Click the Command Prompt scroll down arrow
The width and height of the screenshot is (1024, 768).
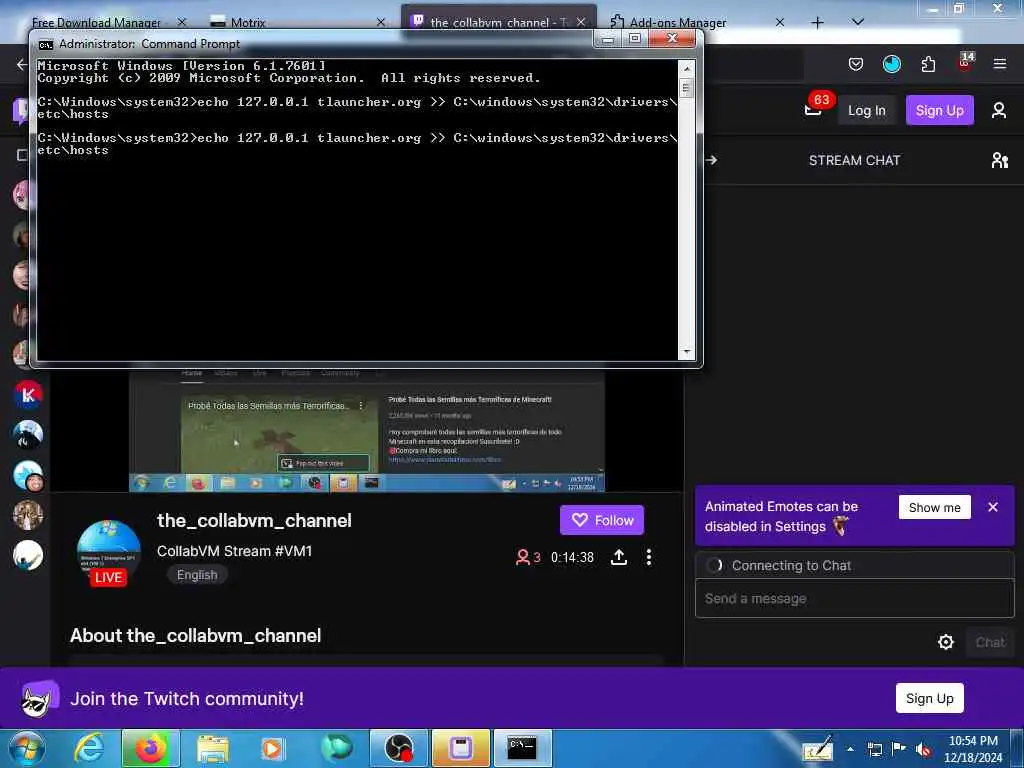pyautogui.click(x=686, y=352)
